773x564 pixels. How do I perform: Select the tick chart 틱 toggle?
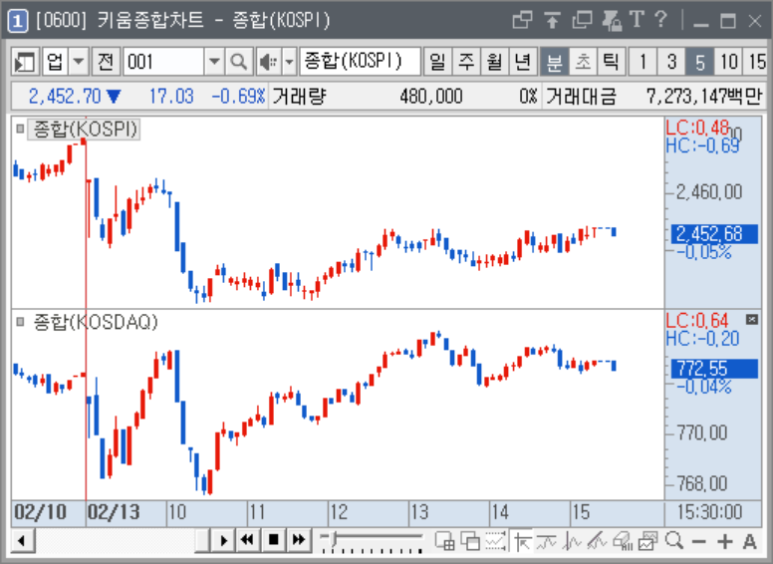[611, 62]
